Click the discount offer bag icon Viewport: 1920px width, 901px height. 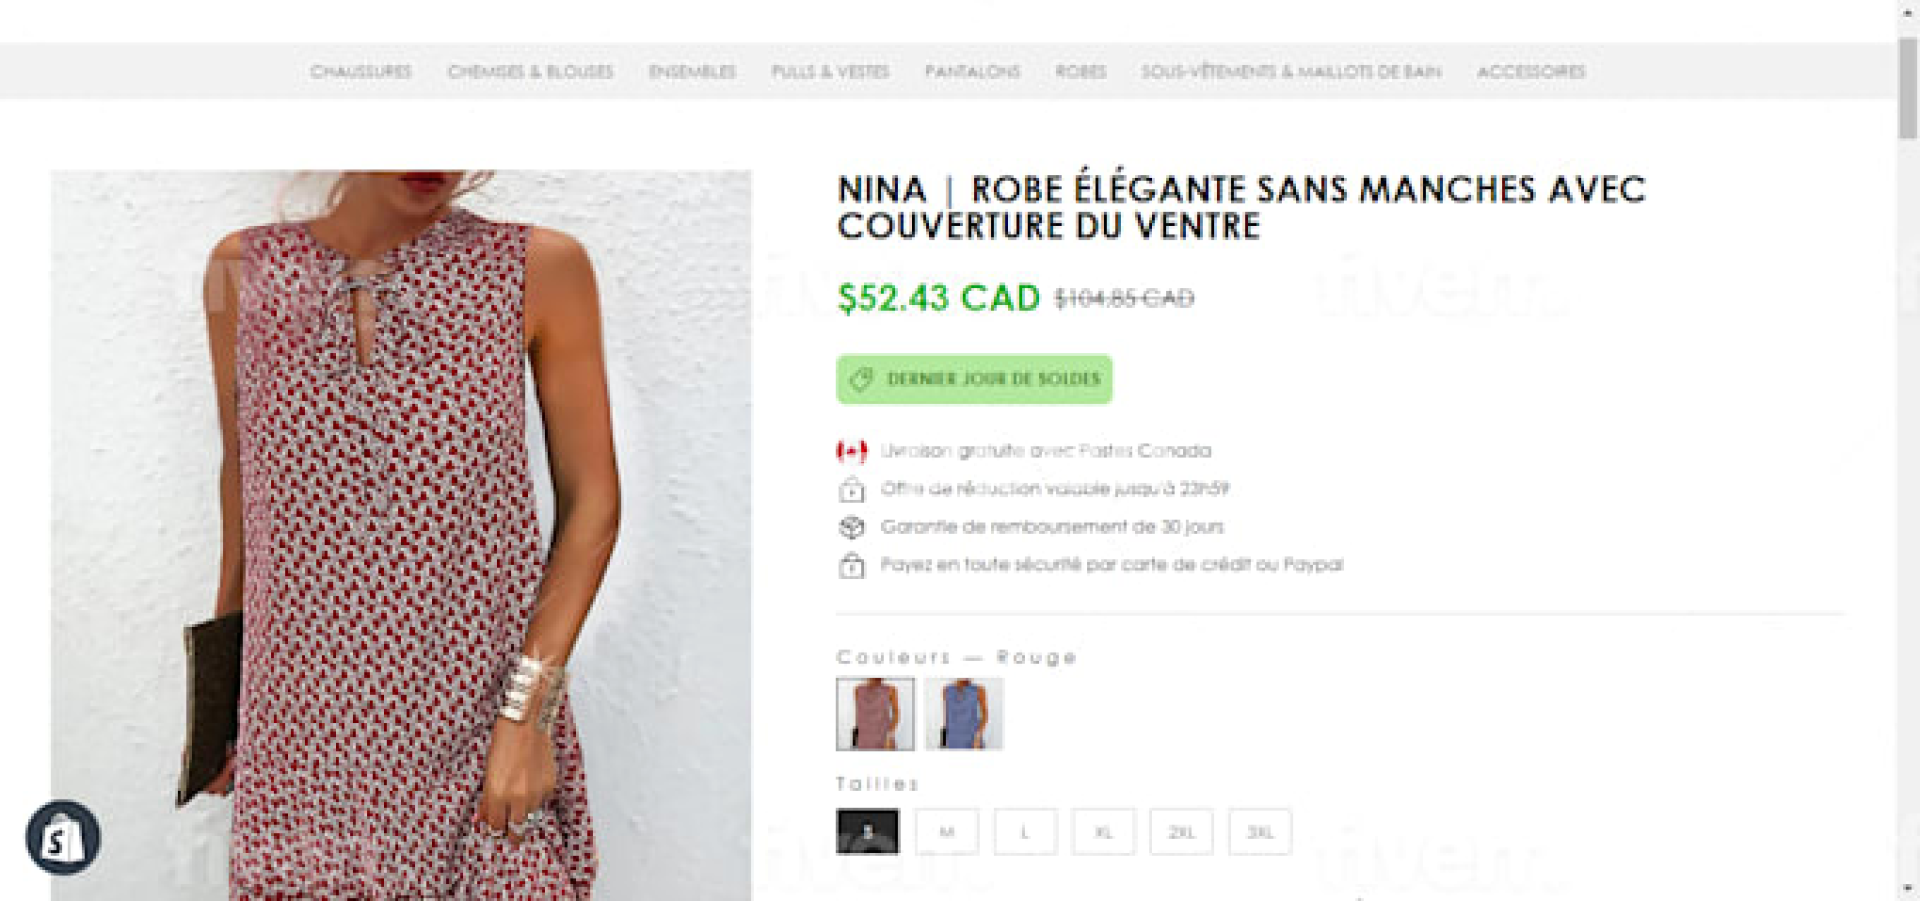pos(851,490)
